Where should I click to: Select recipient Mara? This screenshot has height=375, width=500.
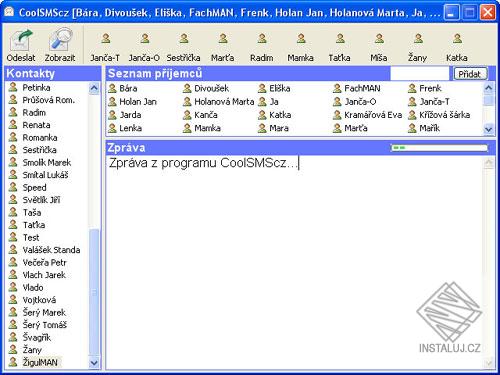pyautogui.click(x=274, y=128)
